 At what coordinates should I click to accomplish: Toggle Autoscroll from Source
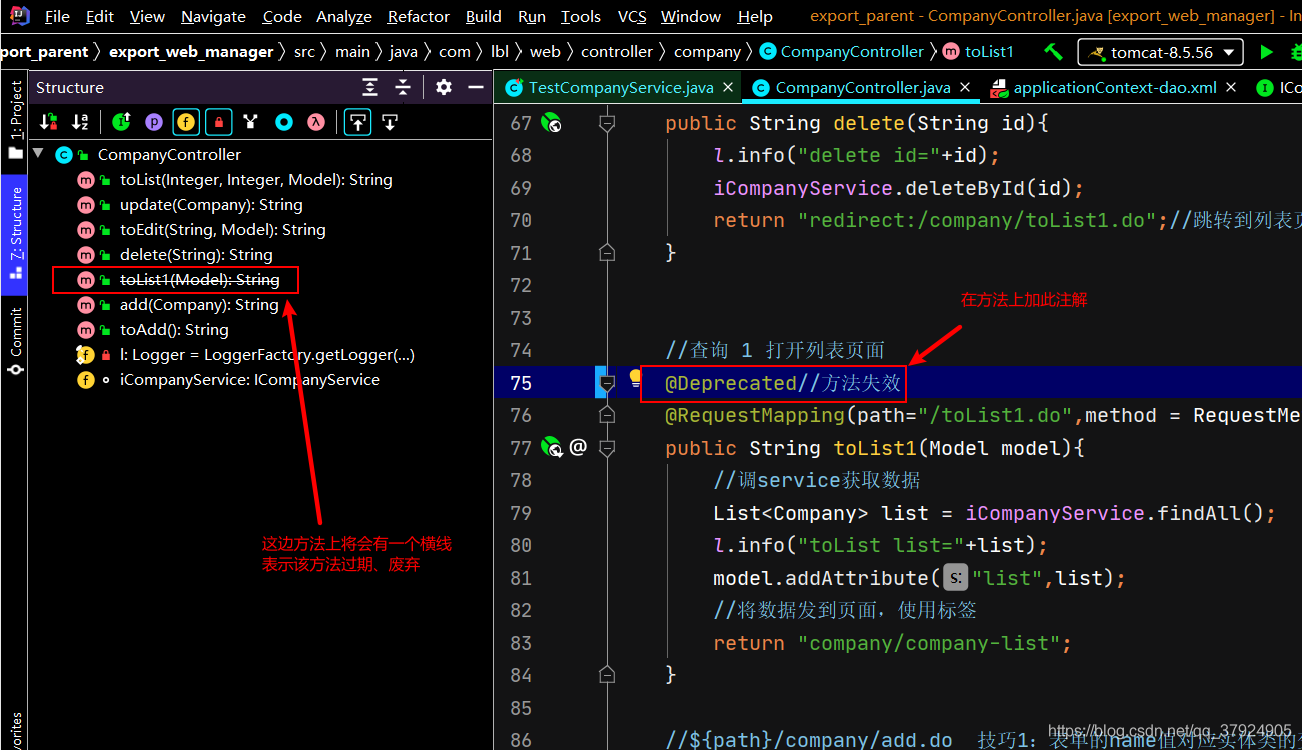(390, 122)
